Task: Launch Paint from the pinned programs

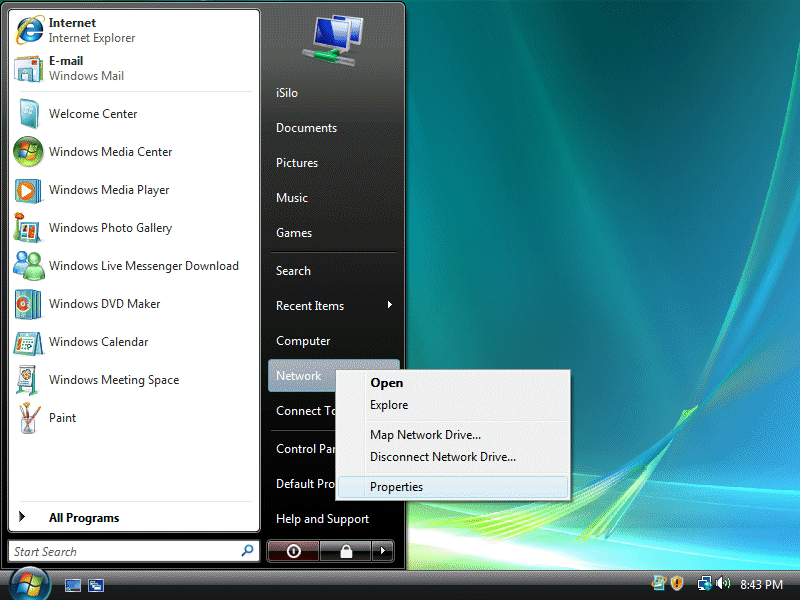Action: point(62,418)
